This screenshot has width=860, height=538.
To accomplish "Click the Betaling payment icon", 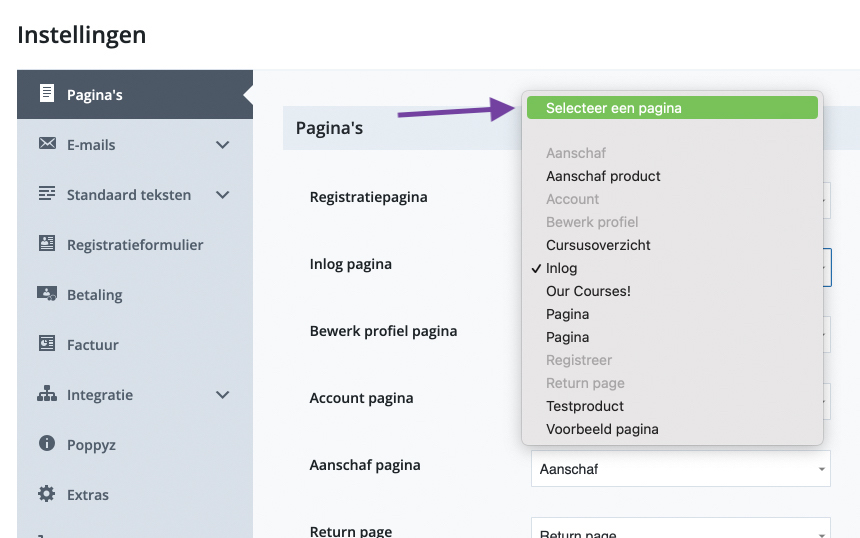I will [46, 294].
